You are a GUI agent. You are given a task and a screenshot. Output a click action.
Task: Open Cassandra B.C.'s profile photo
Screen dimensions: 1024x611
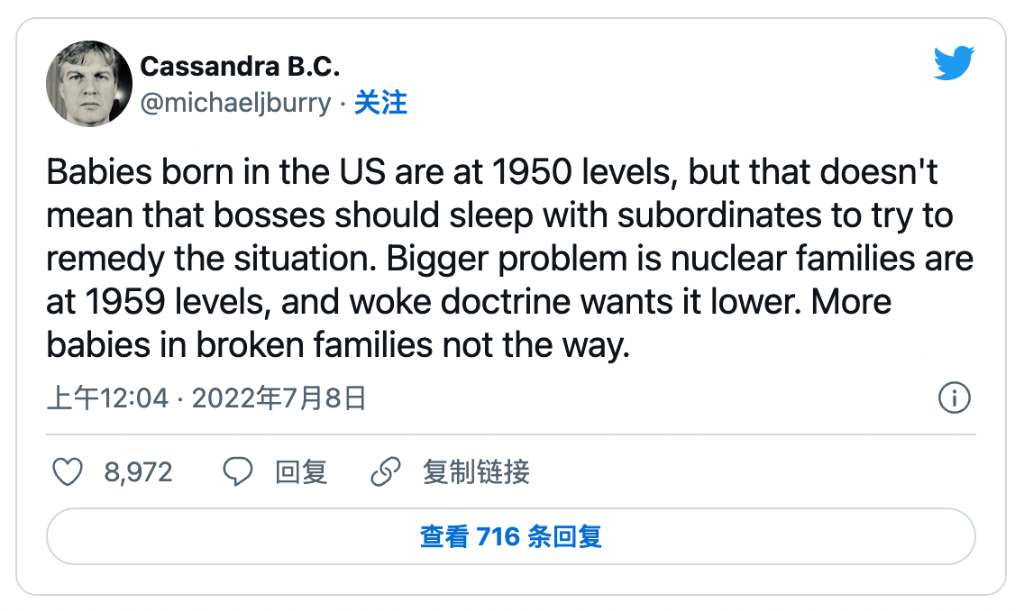(x=89, y=84)
